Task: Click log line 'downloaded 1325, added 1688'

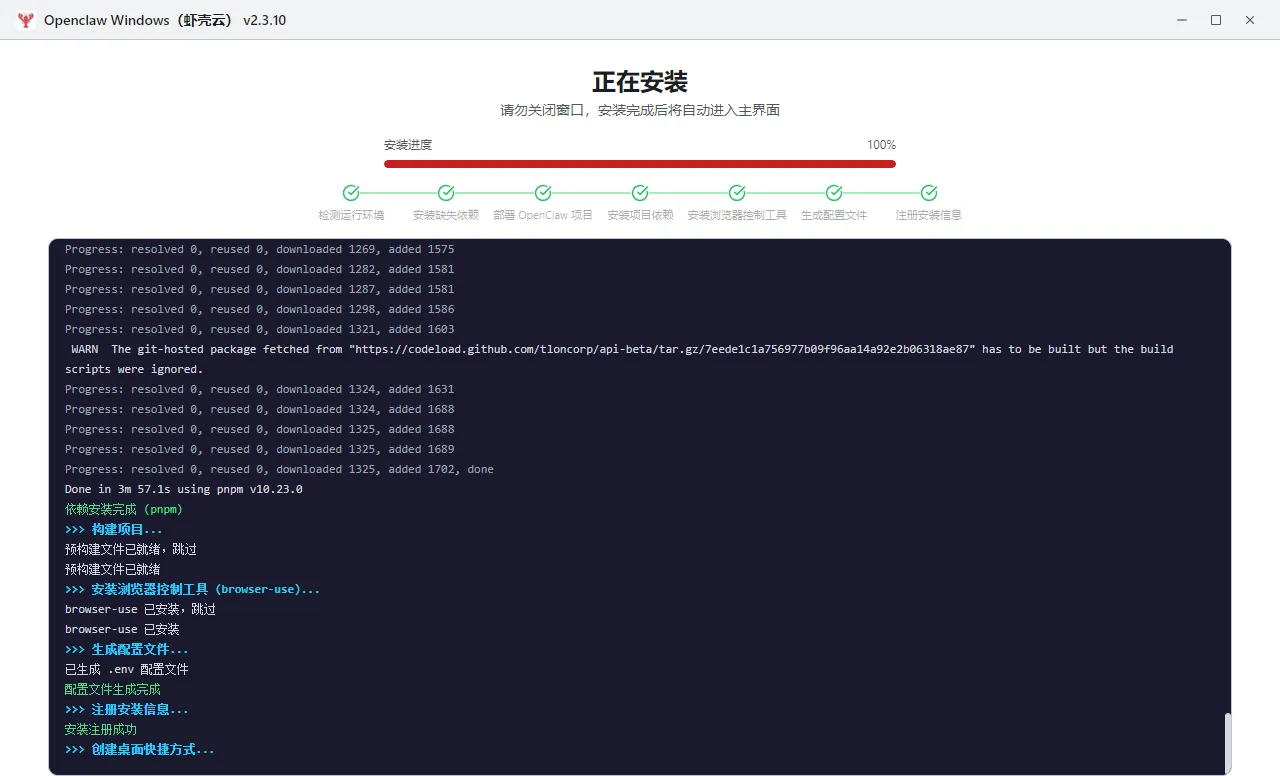Action: (260, 429)
